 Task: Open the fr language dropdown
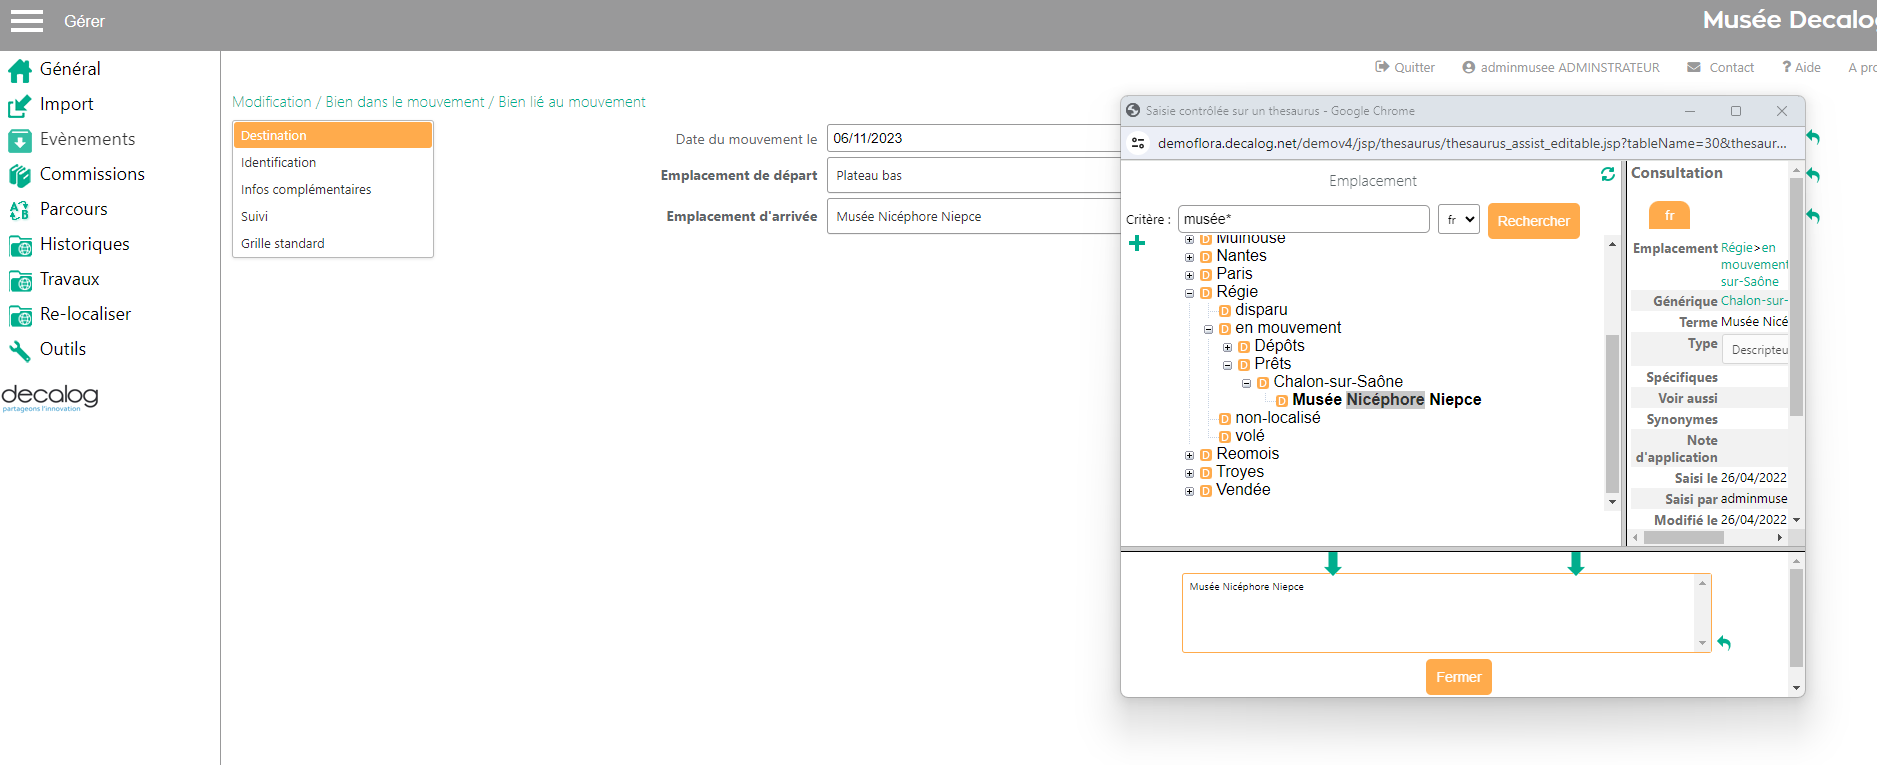pyautogui.click(x=1458, y=219)
